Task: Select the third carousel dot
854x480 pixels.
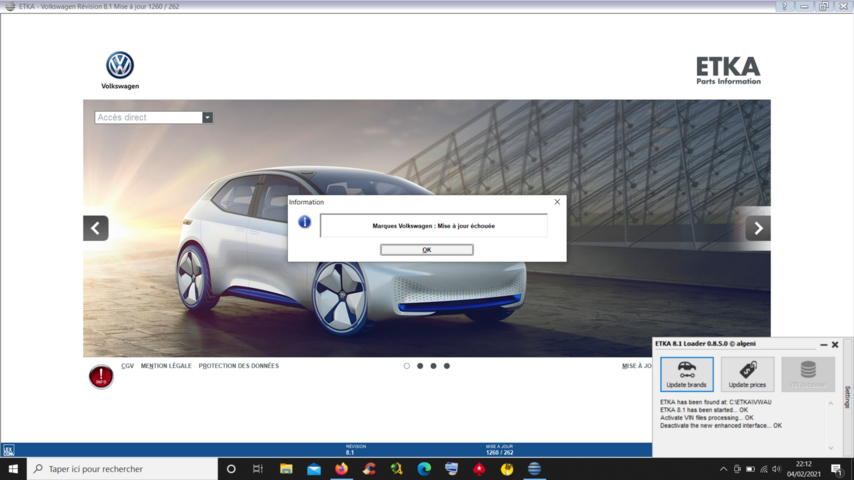Action: point(433,366)
